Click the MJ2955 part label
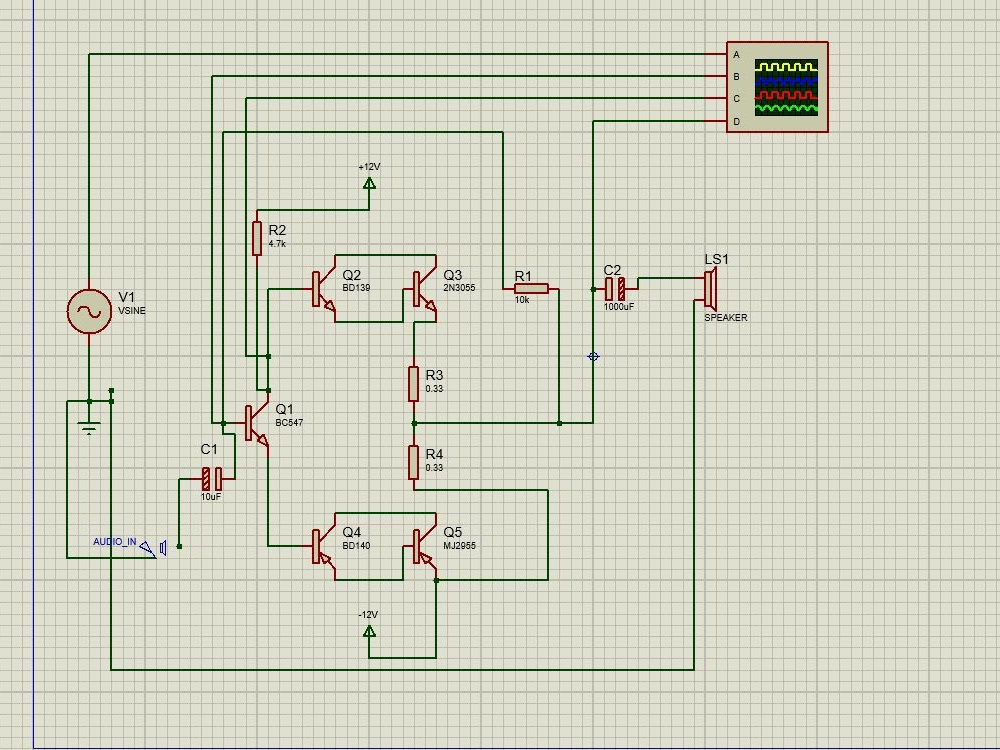 459,545
